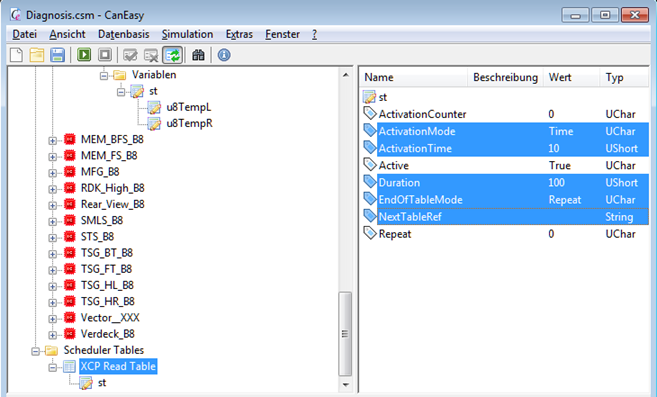Collapse the Variablen folder node
Screen dimensions: 657x397
(104, 75)
